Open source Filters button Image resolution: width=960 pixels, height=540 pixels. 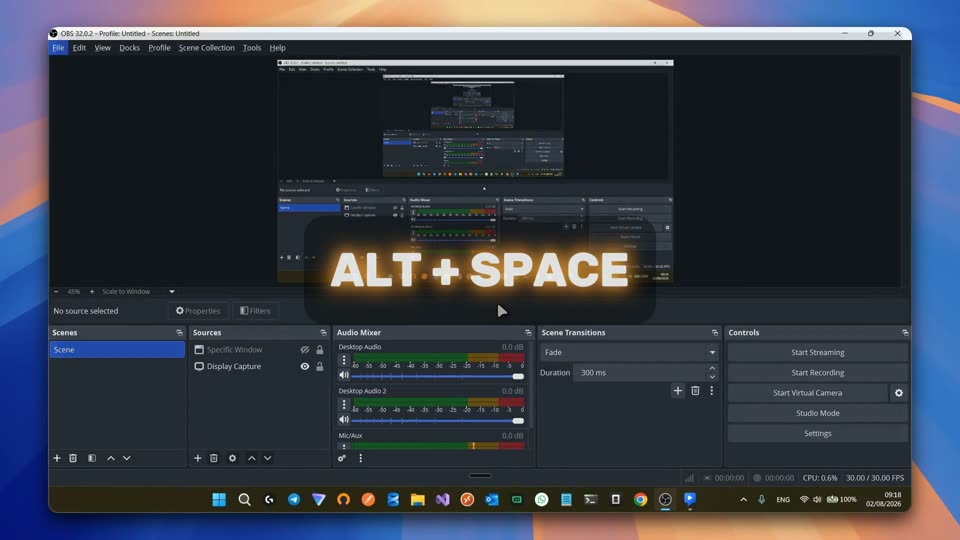(255, 311)
